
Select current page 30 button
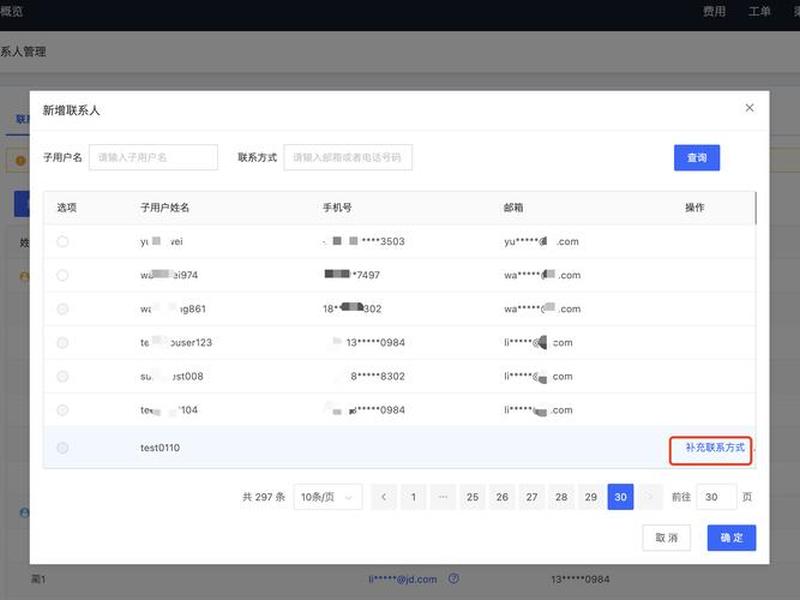pos(620,496)
